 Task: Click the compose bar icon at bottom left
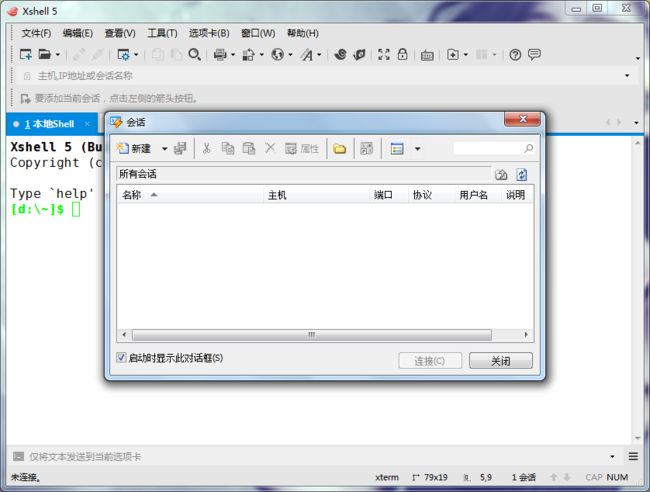pyautogui.click(x=18, y=456)
